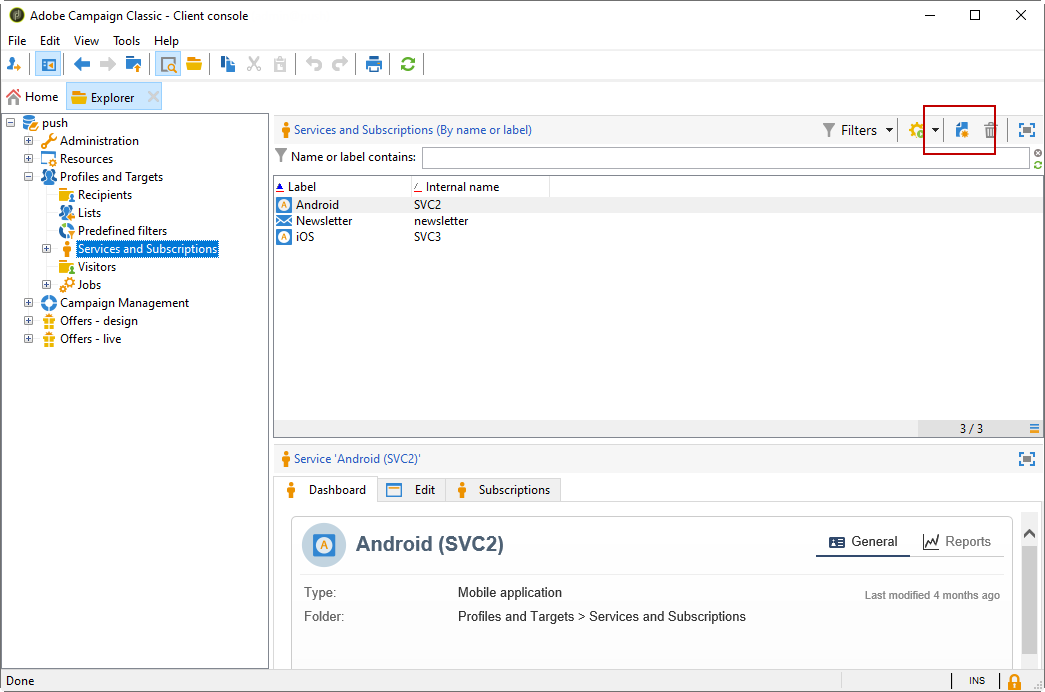Sort by the Label column header
1045x692 pixels.
click(343, 187)
